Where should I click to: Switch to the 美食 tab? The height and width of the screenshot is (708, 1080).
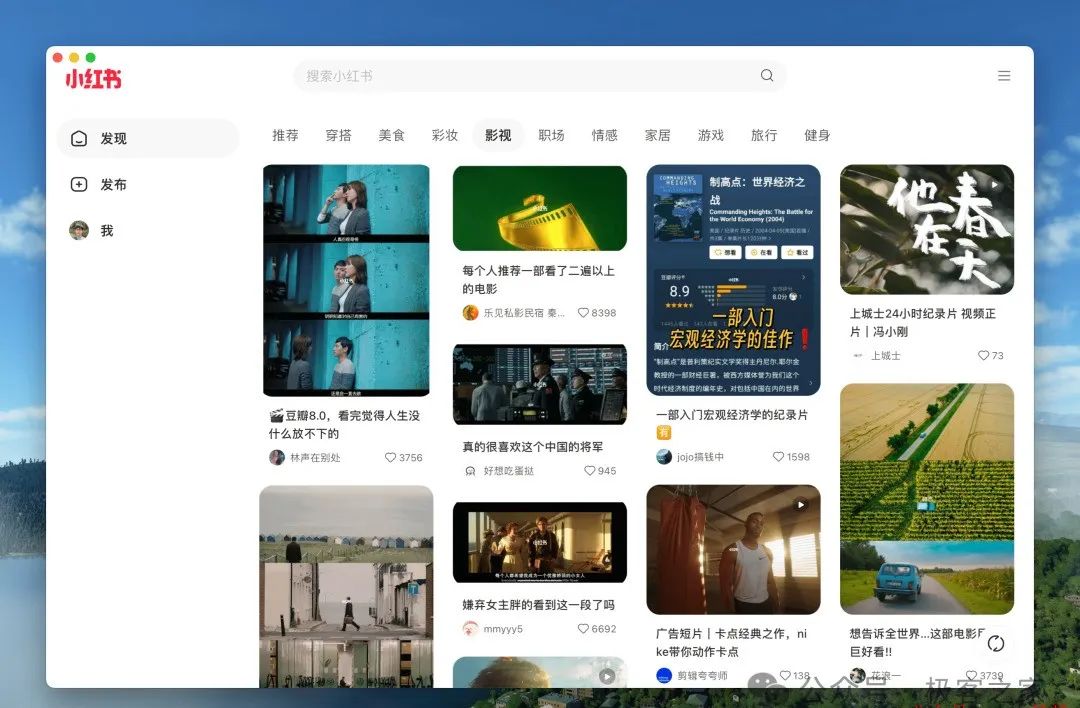pyautogui.click(x=391, y=135)
